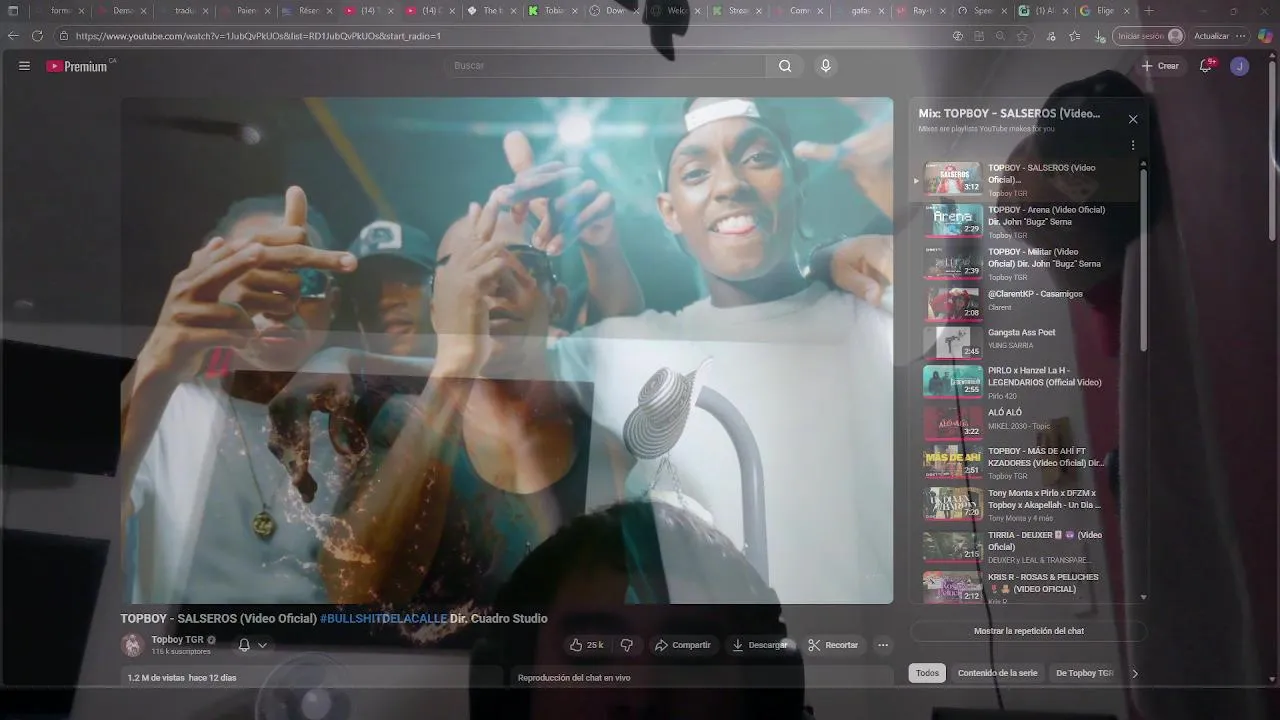Dislike the video
The height and width of the screenshot is (720, 1280).
point(627,645)
